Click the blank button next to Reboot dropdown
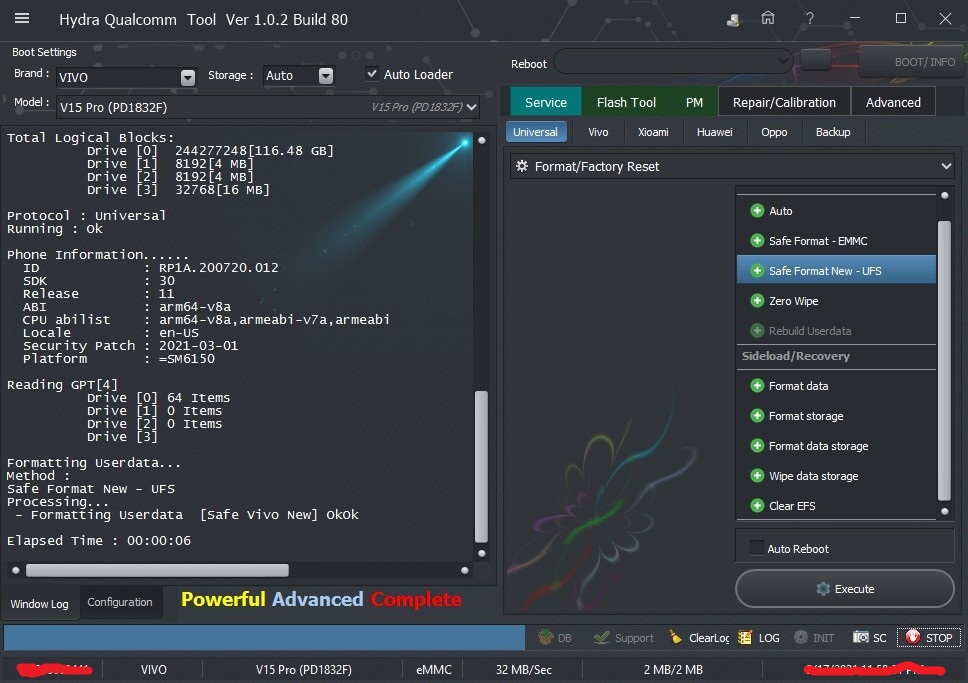The image size is (968, 683). (x=816, y=60)
